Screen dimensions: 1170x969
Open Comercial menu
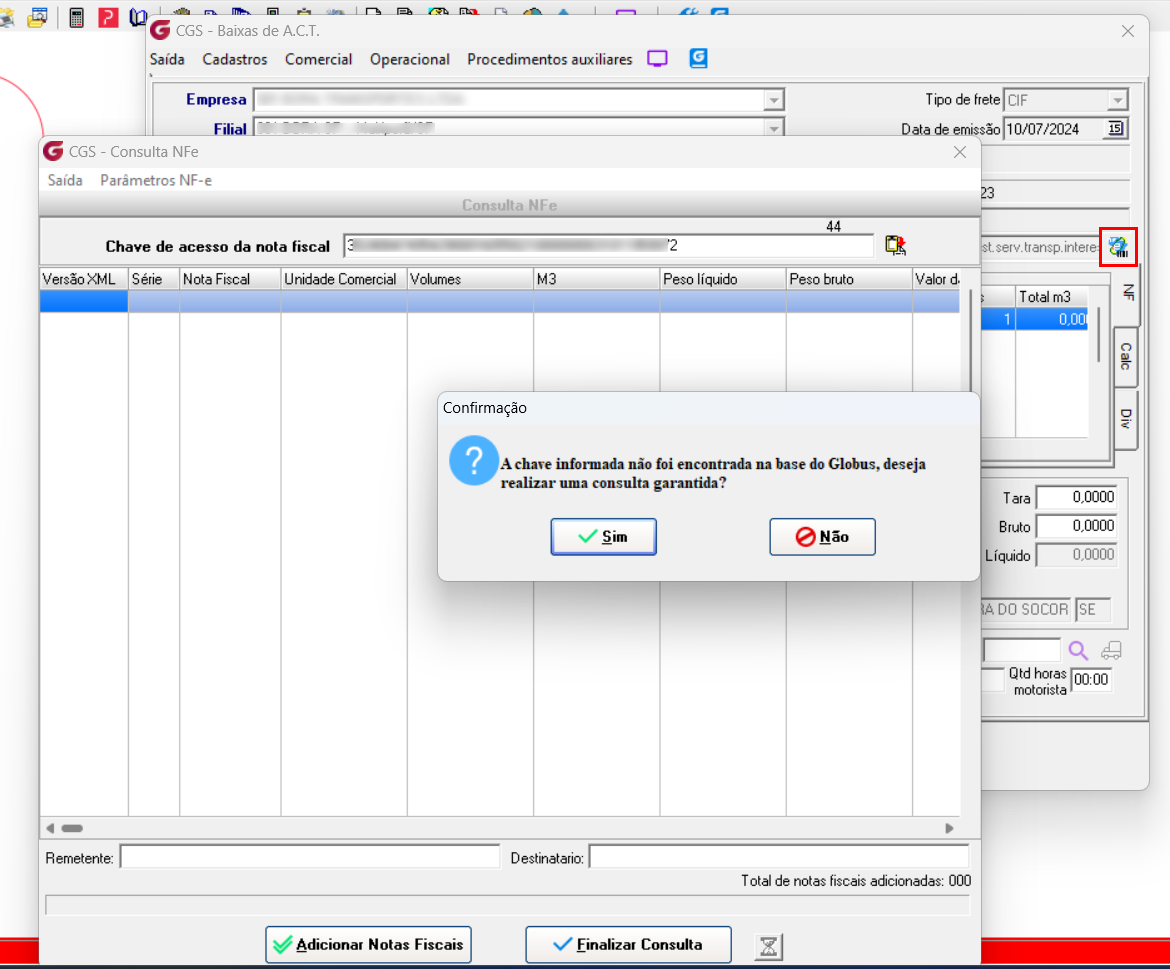pyautogui.click(x=319, y=59)
